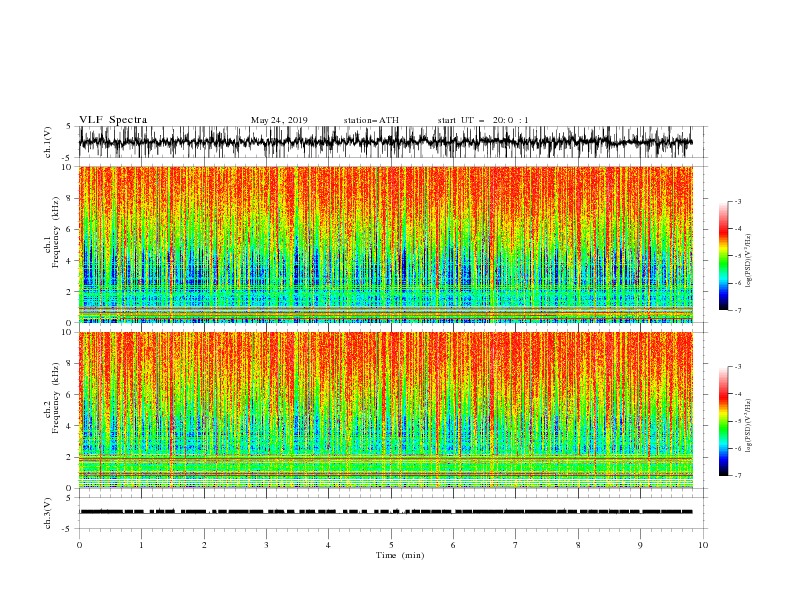The image size is (792, 612).
Task: Click the "6" kHz tick on ch.2 frequency axis
Action: (x=70, y=395)
